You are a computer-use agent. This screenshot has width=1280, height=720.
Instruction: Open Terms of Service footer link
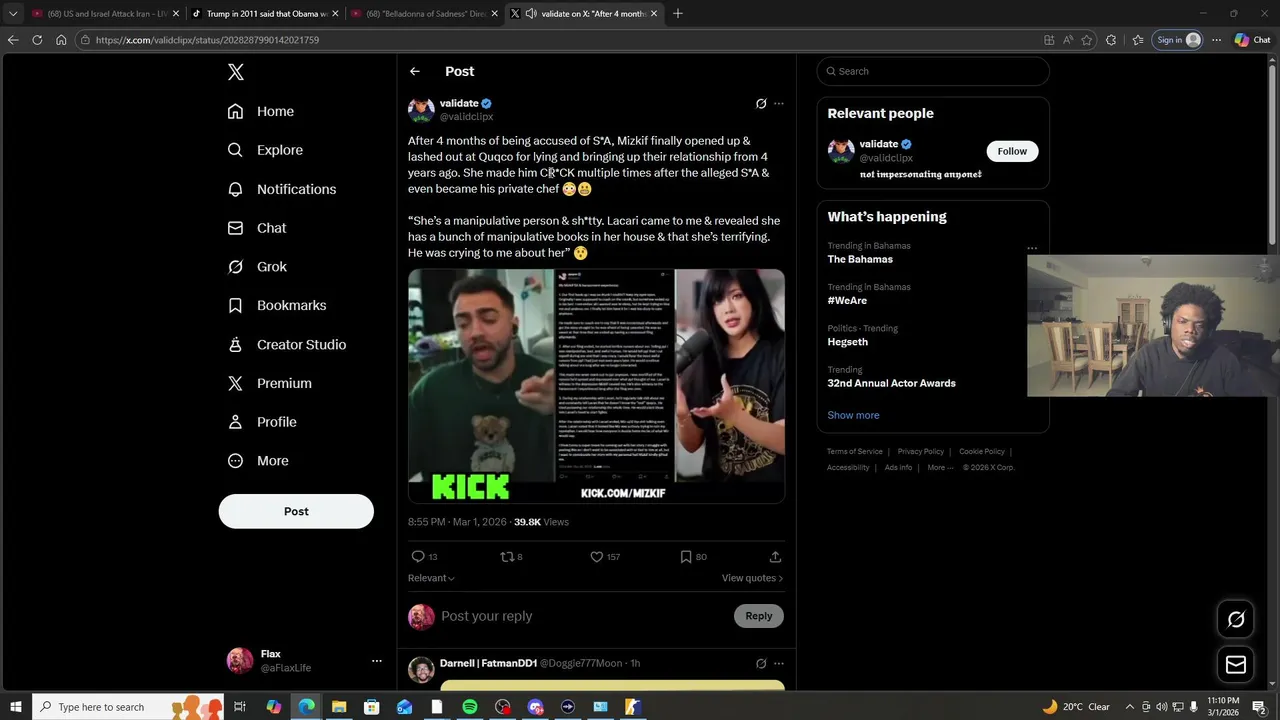(x=855, y=452)
